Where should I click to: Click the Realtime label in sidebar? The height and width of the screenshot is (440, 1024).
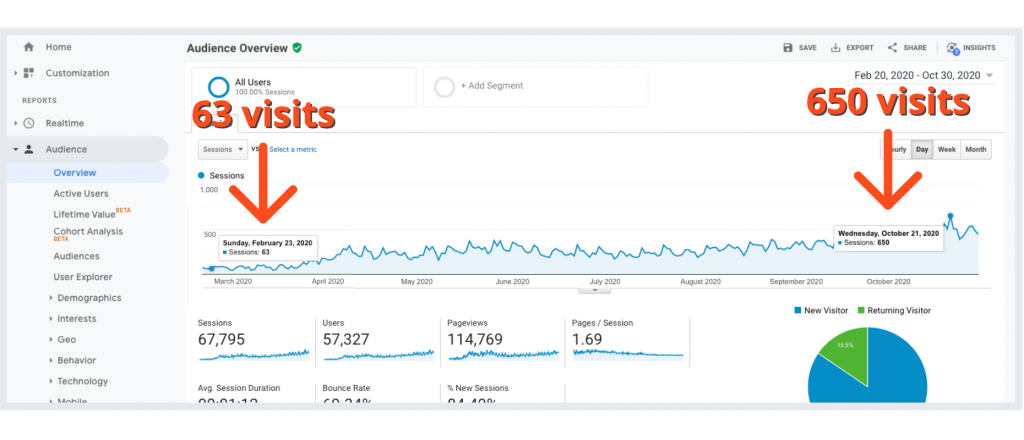click(65, 123)
